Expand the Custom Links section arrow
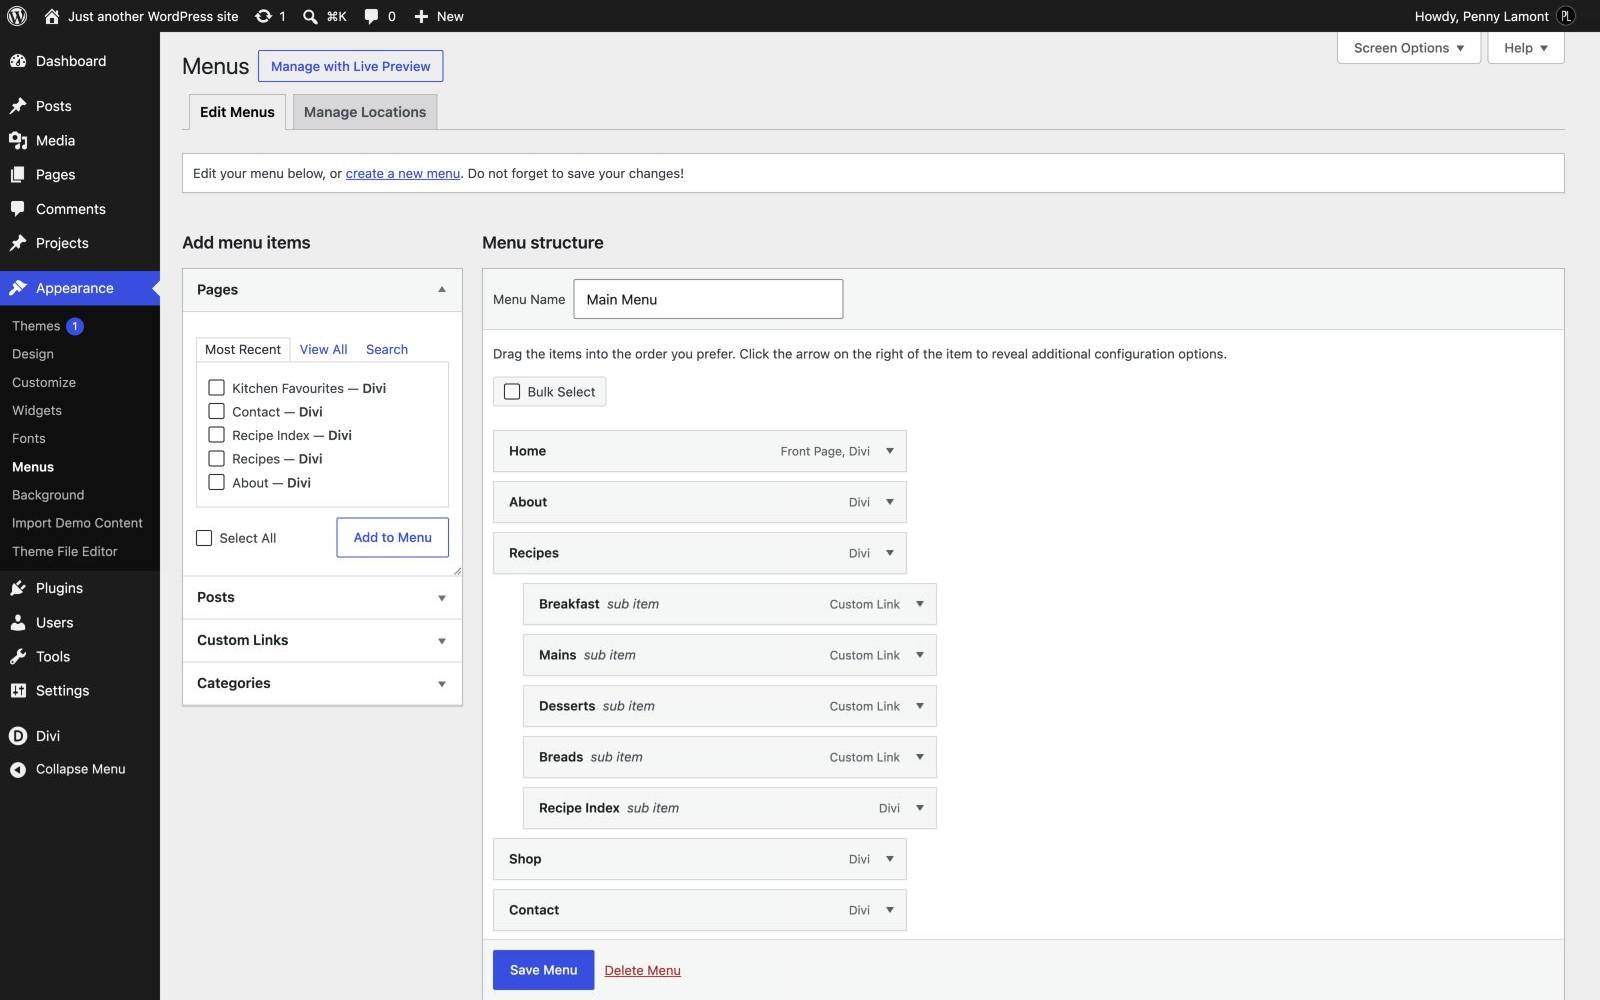Image resolution: width=1600 pixels, height=1000 pixels. coord(442,641)
